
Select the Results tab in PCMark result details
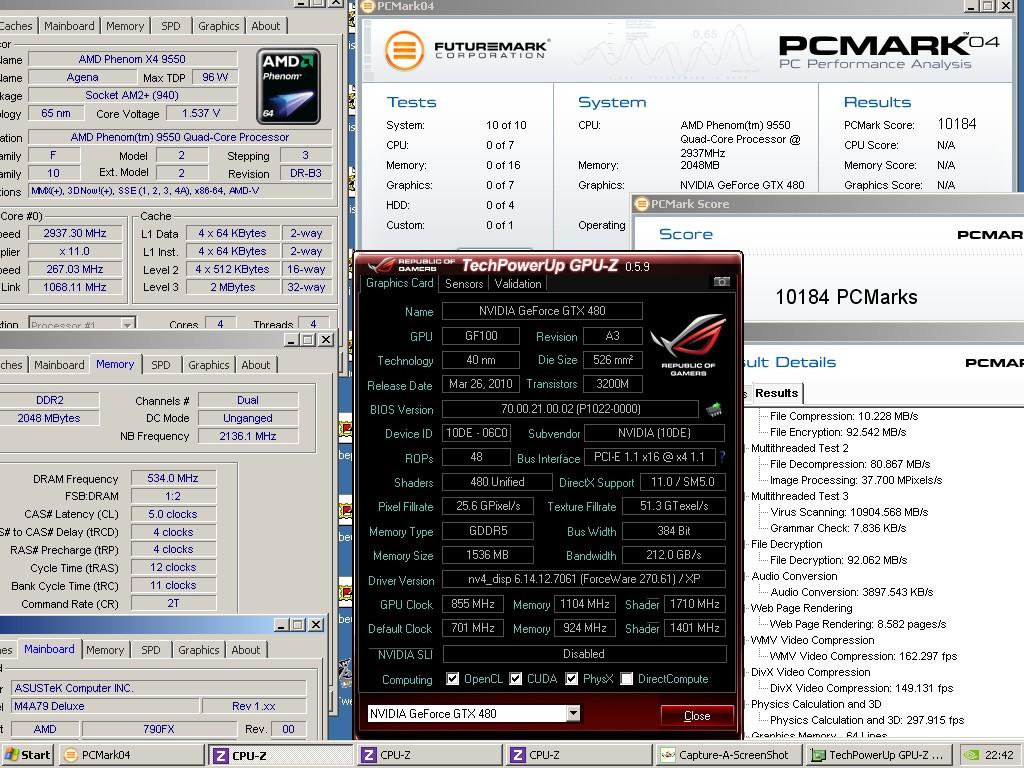pyautogui.click(x=776, y=393)
